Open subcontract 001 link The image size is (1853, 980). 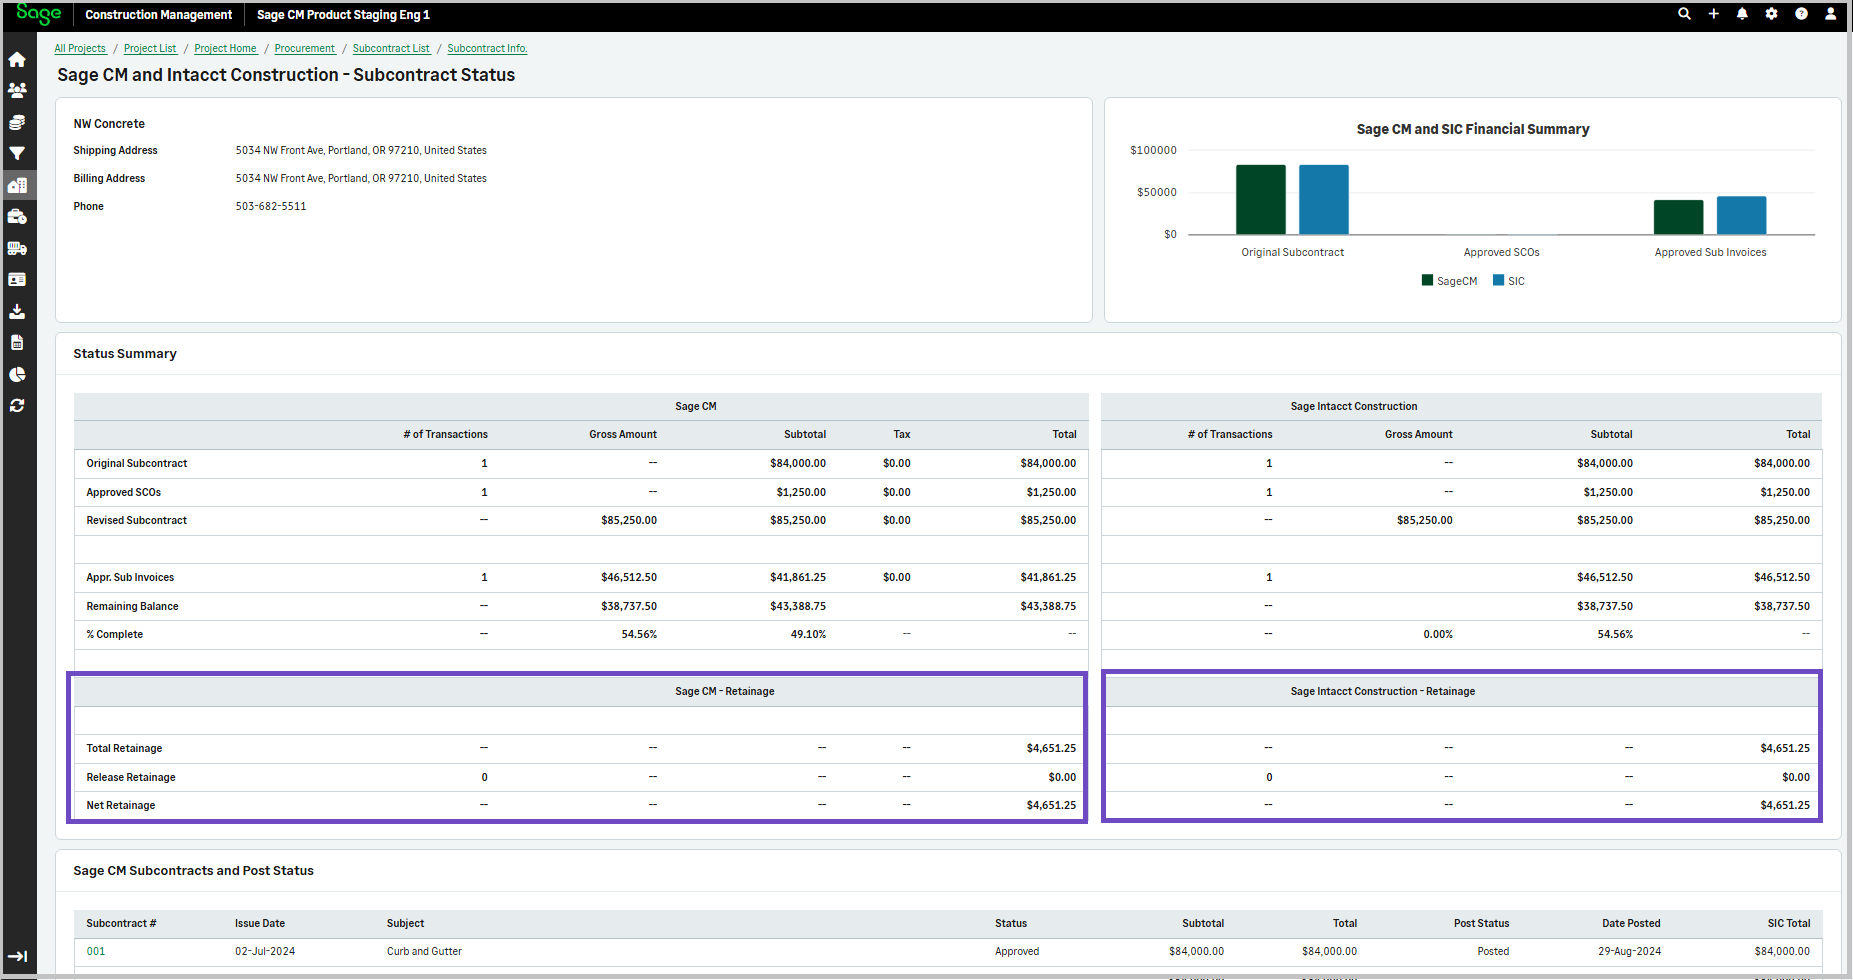(95, 952)
